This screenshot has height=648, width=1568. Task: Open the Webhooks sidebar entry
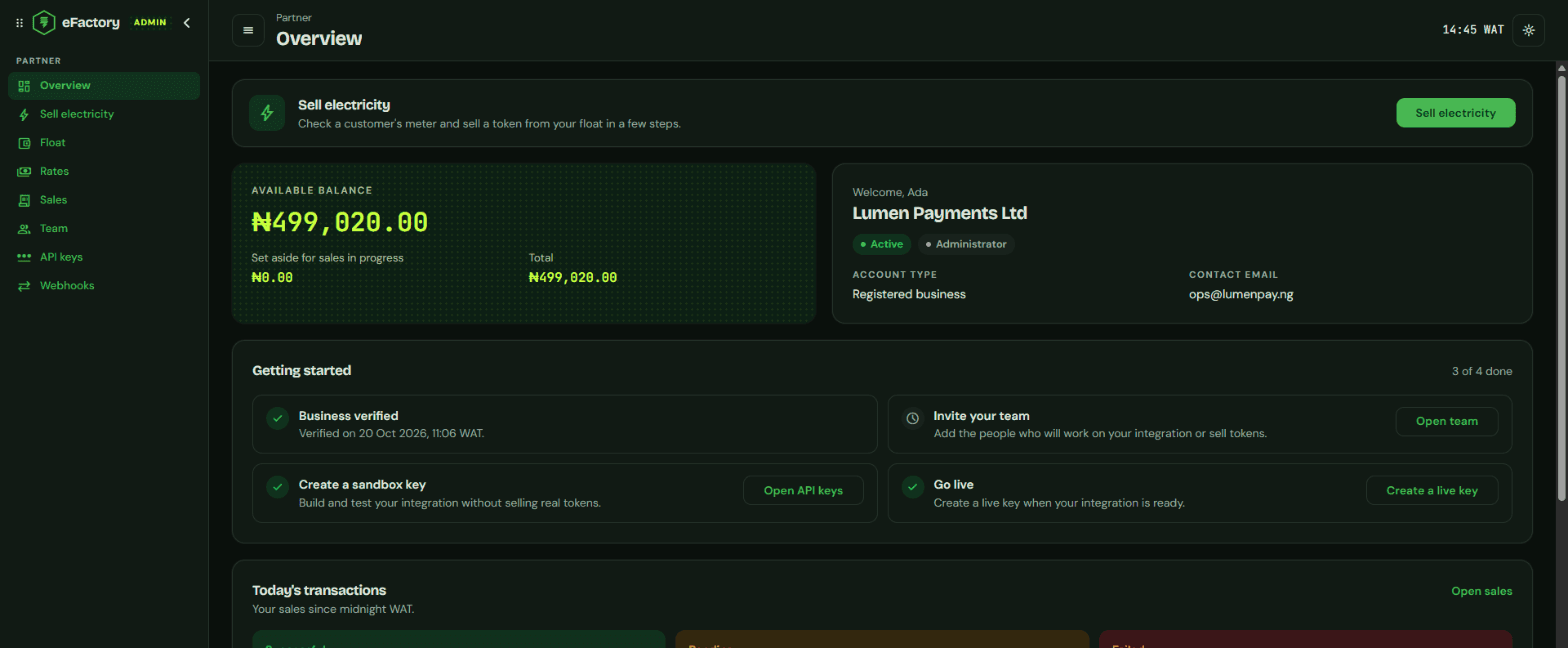[104, 286]
